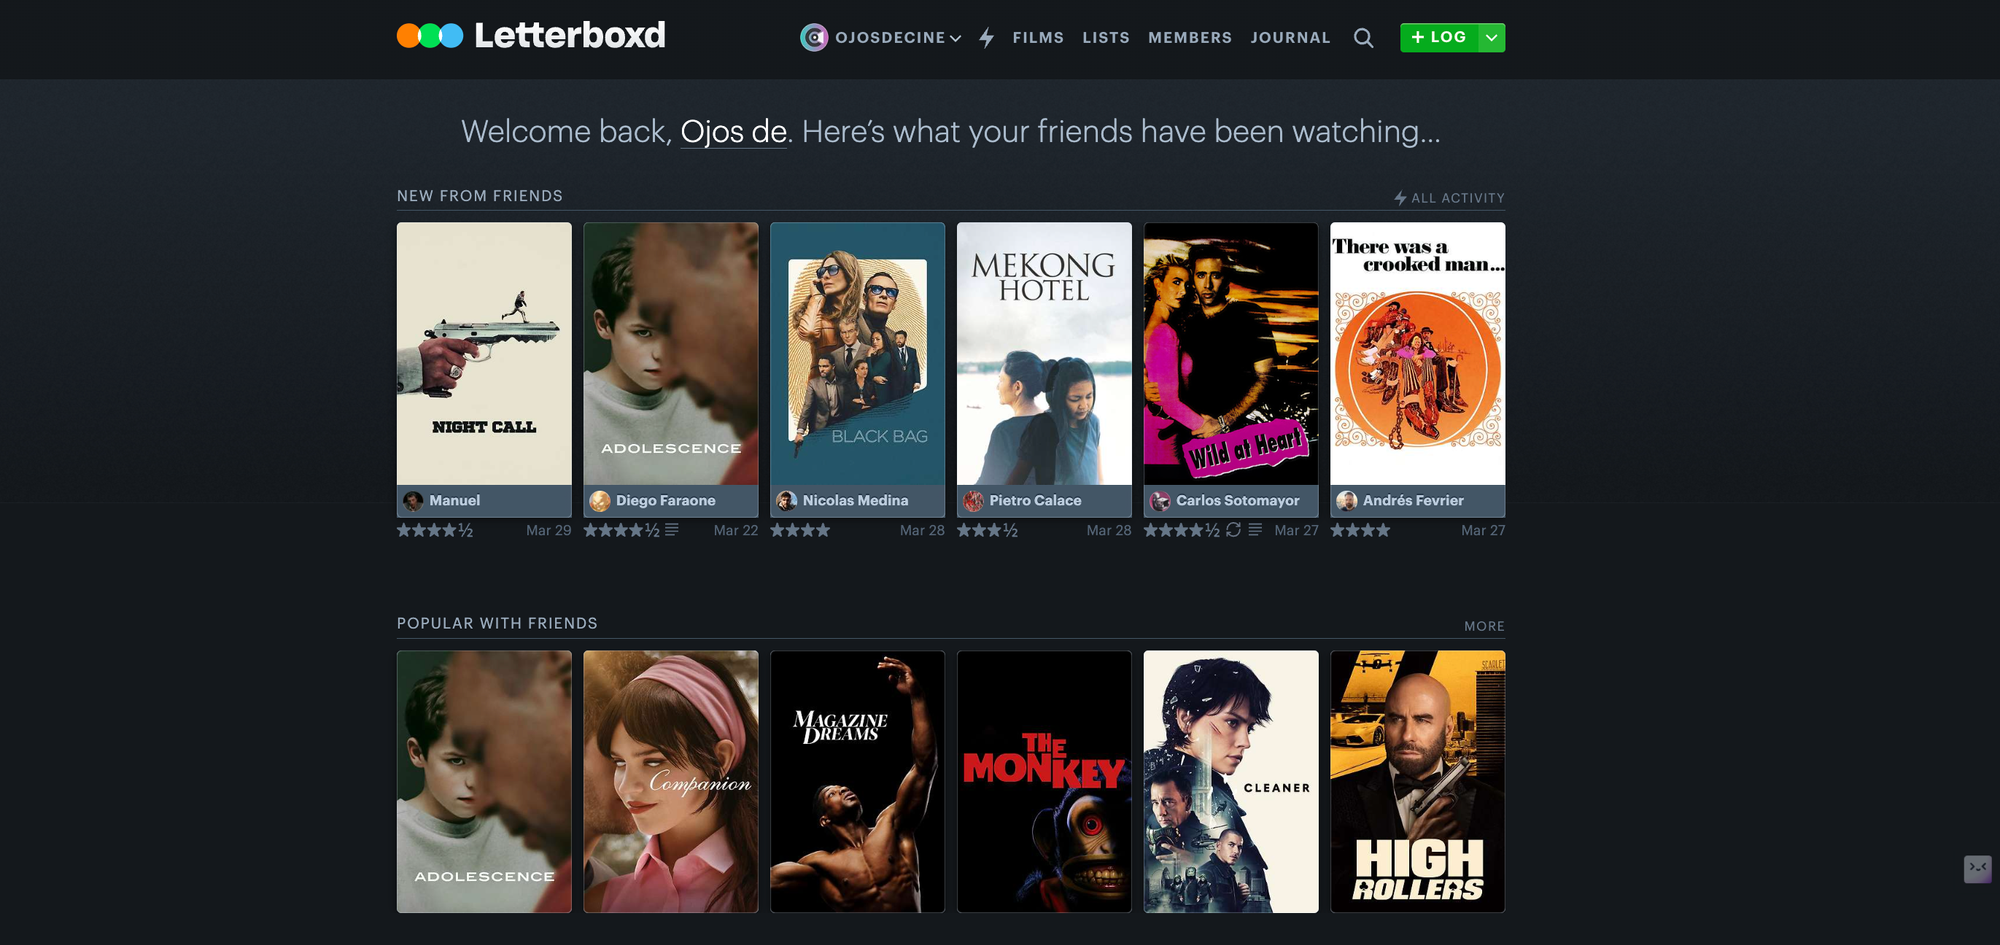Screen dimensions: 2000x945
Task: Open the FILMS menu
Action: (1038, 38)
